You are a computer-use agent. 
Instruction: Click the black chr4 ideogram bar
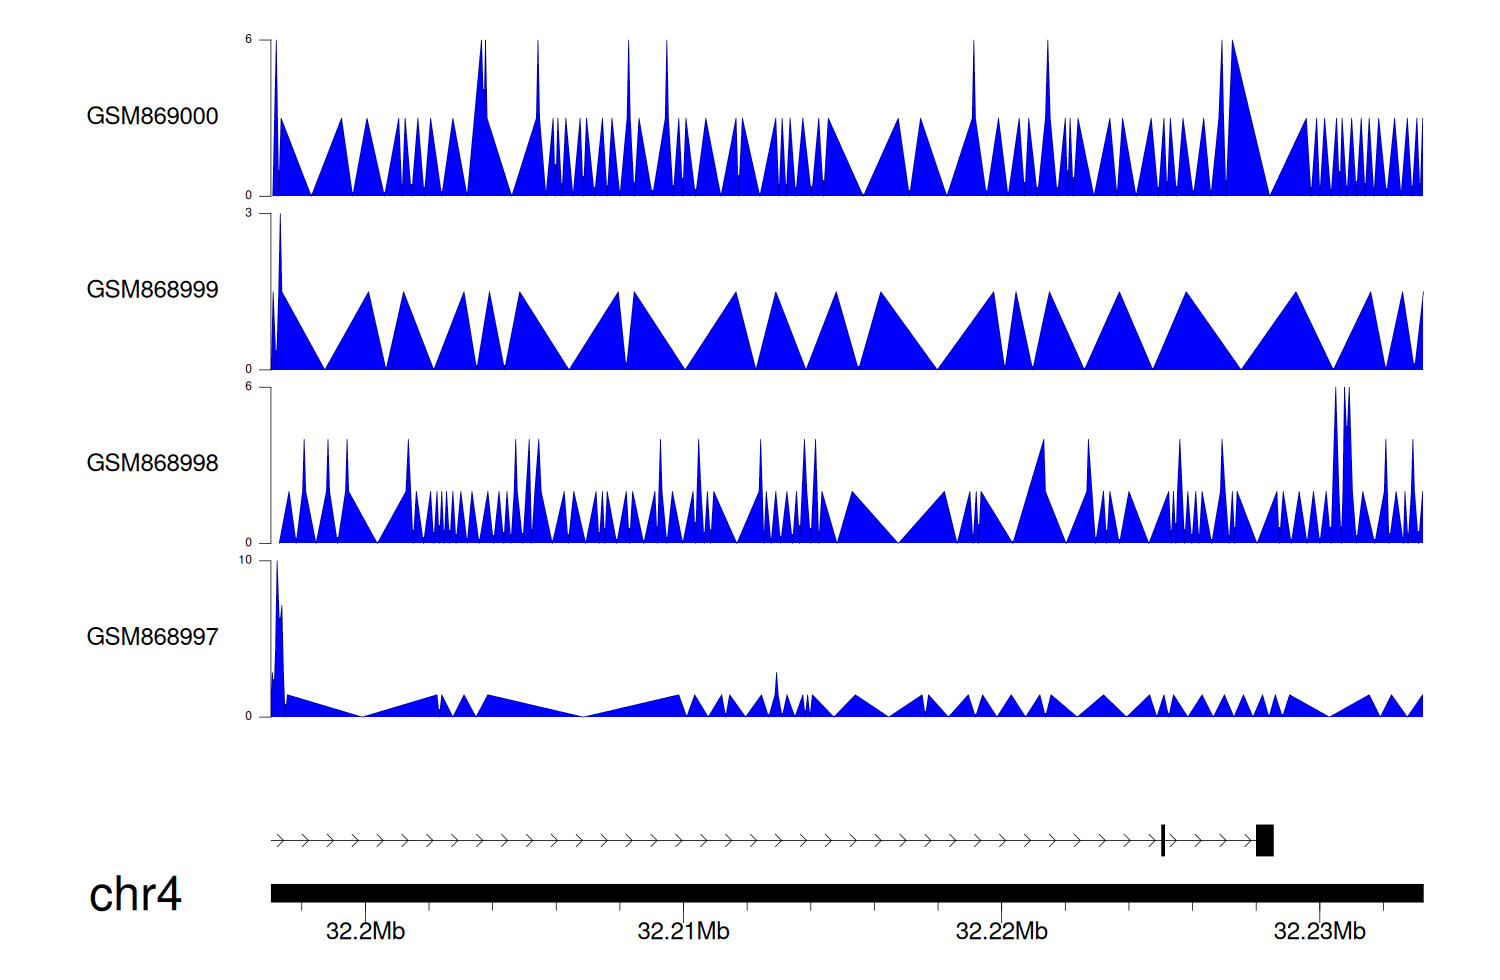[x=846, y=893]
